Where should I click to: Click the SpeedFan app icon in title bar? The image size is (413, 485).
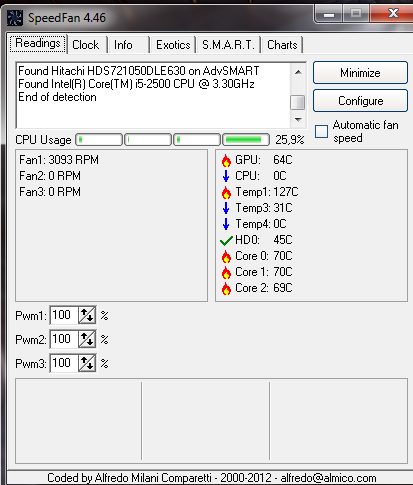[x=15, y=18]
